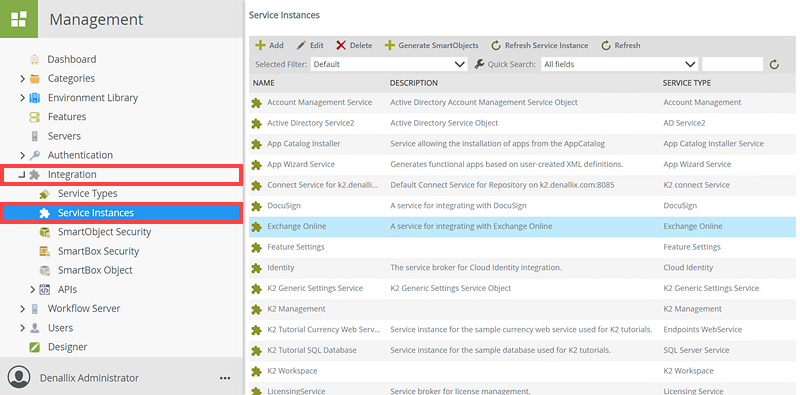Select the Account Management Service row name
Viewport: 800px width, 395px height.
pos(319,103)
